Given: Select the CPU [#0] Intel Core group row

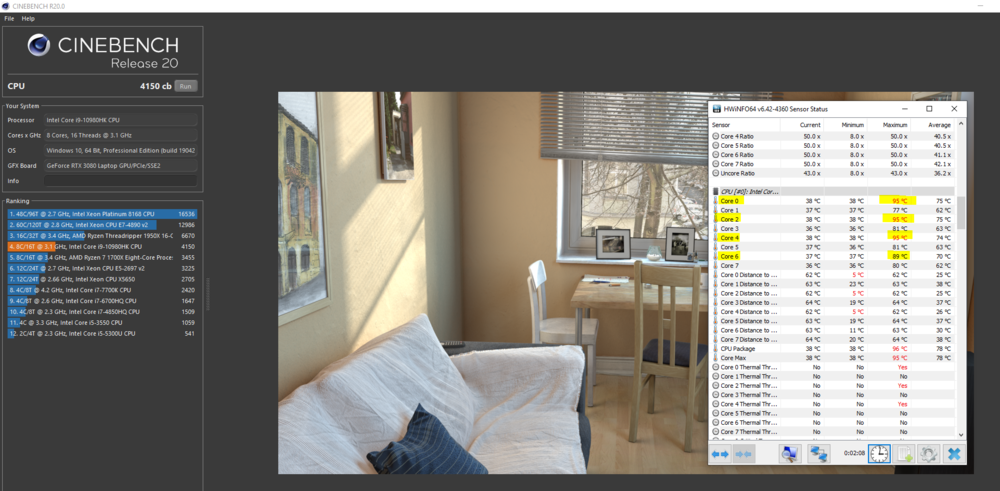Looking at the screenshot, I should [760, 191].
